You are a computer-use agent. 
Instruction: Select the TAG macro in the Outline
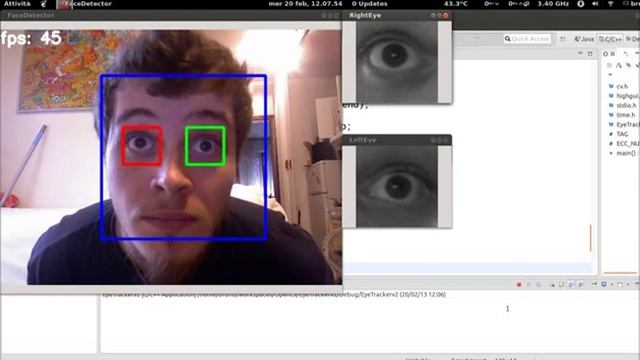point(619,134)
